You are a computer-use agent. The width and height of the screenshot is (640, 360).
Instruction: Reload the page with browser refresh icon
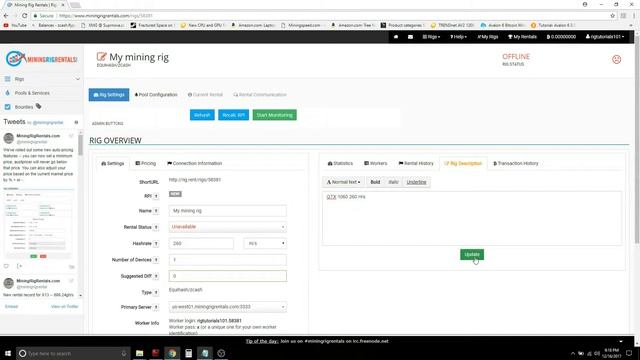tap(24, 16)
